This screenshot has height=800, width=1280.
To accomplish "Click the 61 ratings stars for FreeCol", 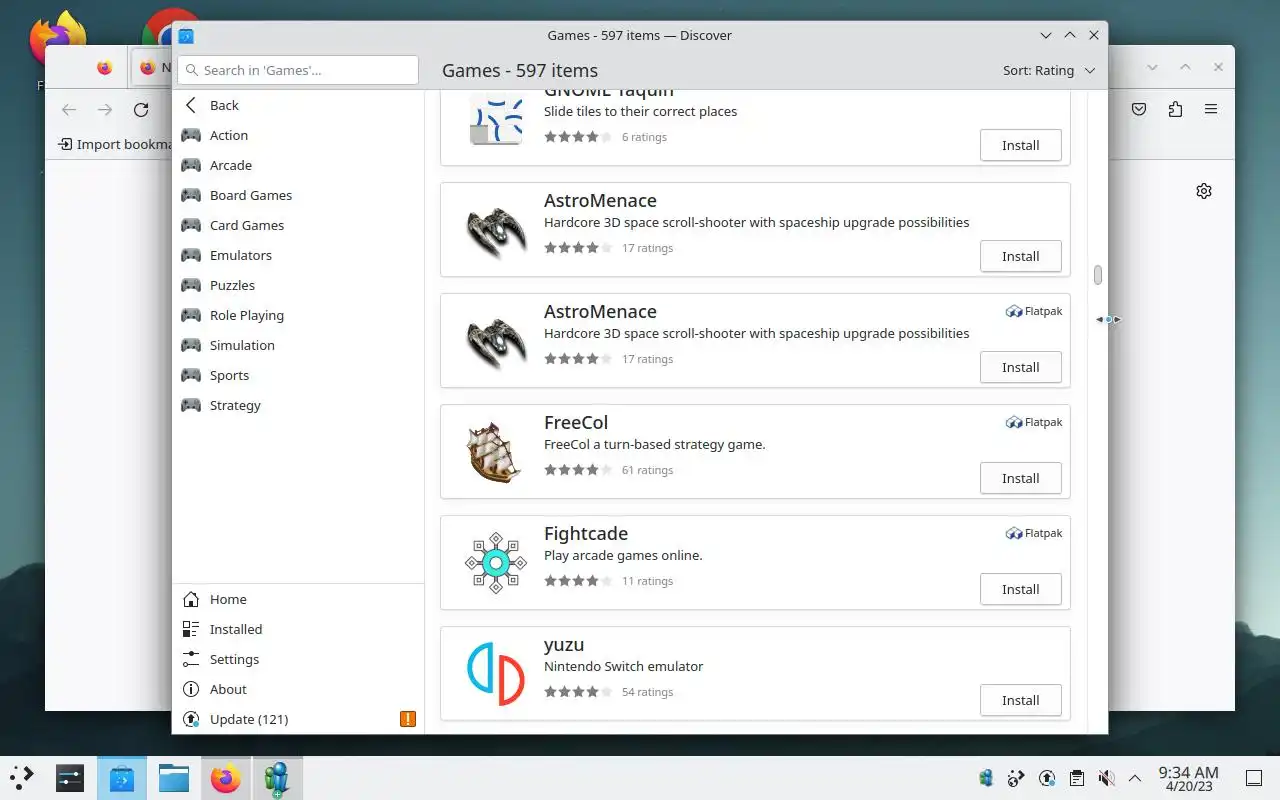I will coord(578,470).
